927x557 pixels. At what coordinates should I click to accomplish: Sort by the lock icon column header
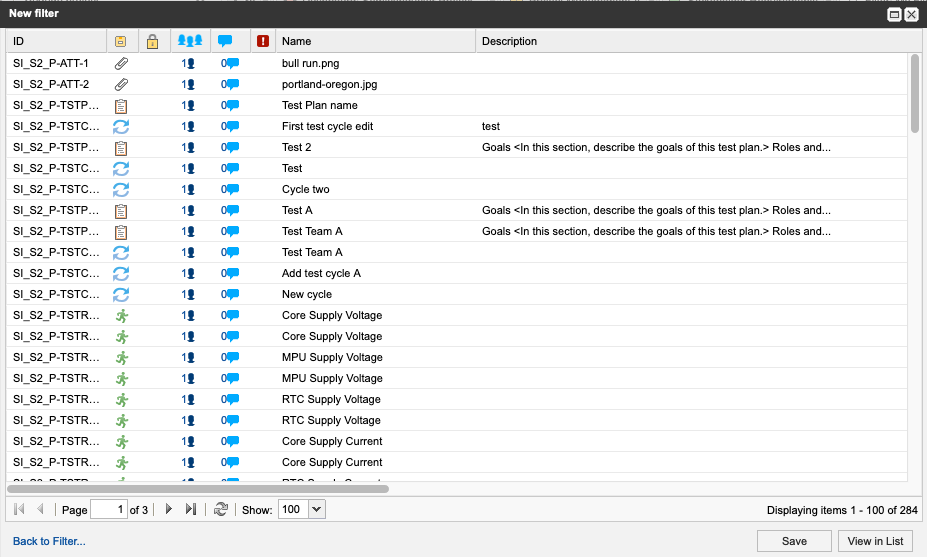[152, 41]
